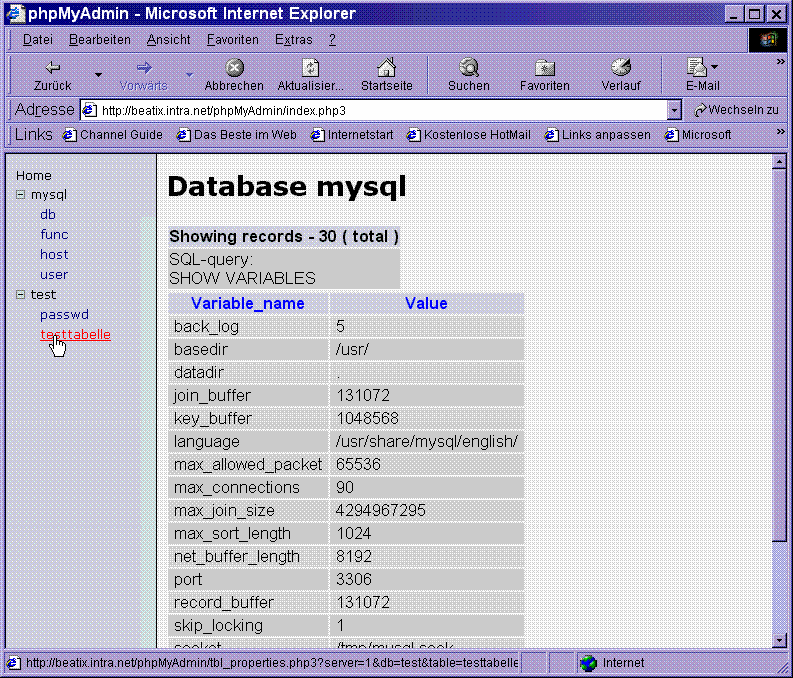Collapse the test database tree node
The height and width of the screenshot is (678, 793).
pos(21,295)
